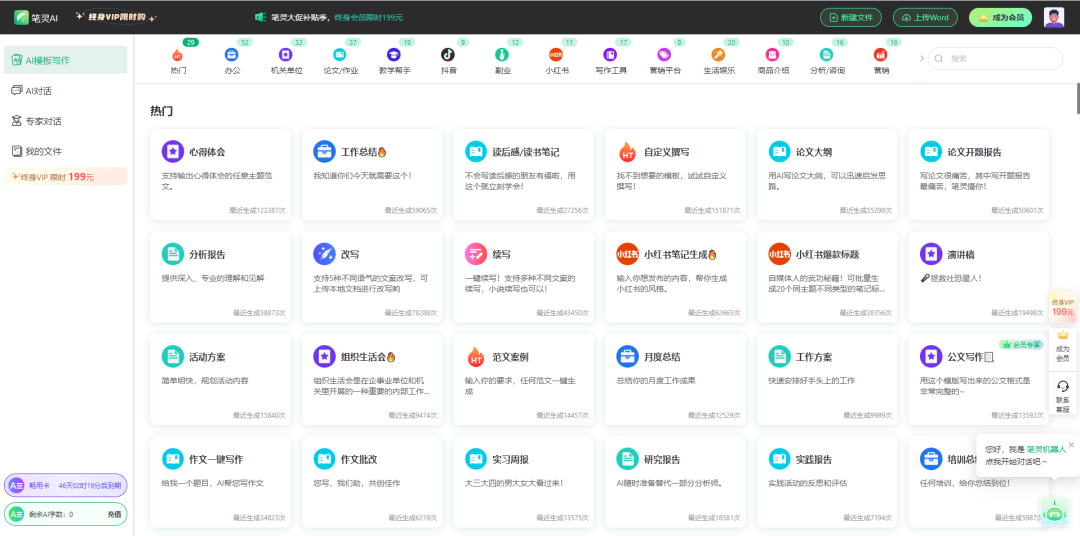1080x536 pixels.
Task: Open the 写作工具 category icon
Action: [610, 54]
